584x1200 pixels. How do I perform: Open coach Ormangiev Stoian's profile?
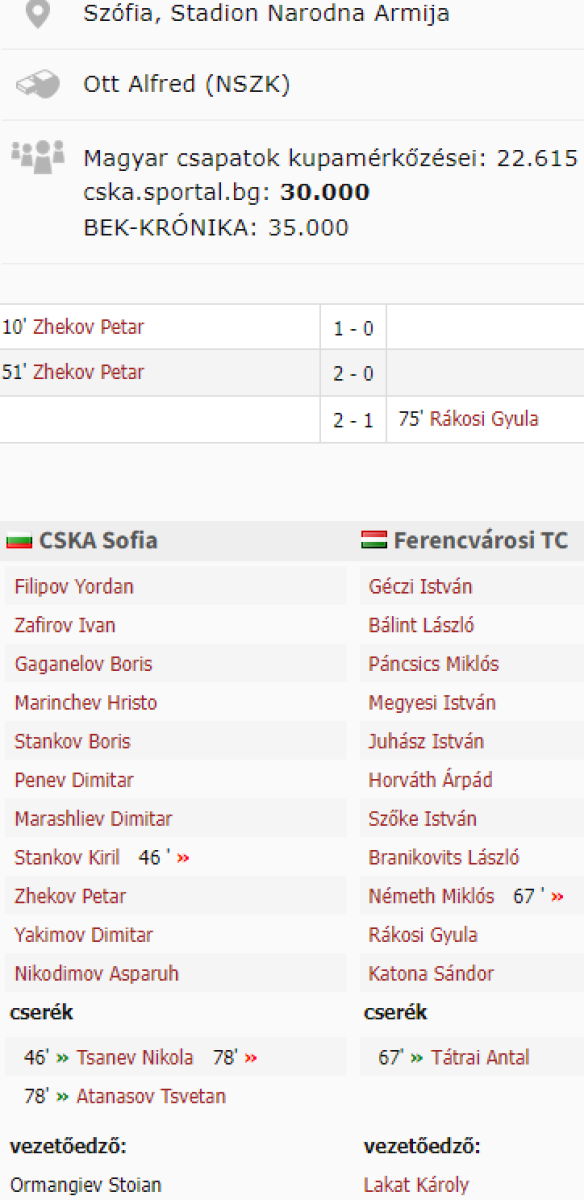coord(86,1185)
